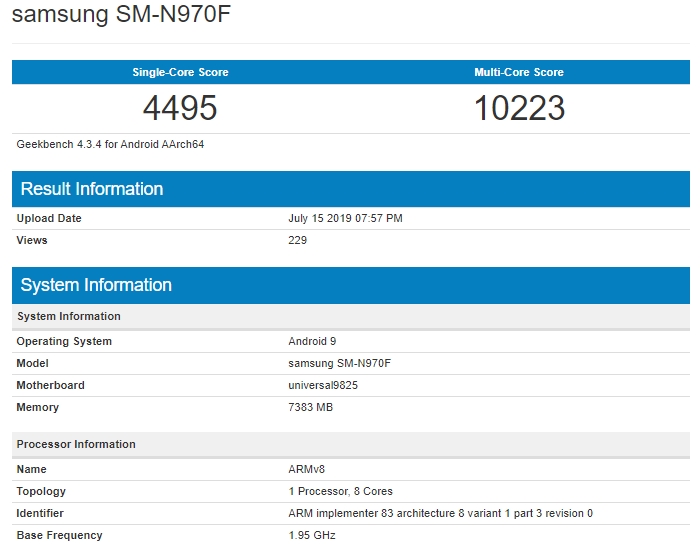700x544 pixels.
Task: Click the Processor Information subsection header
Action: (x=76, y=444)
